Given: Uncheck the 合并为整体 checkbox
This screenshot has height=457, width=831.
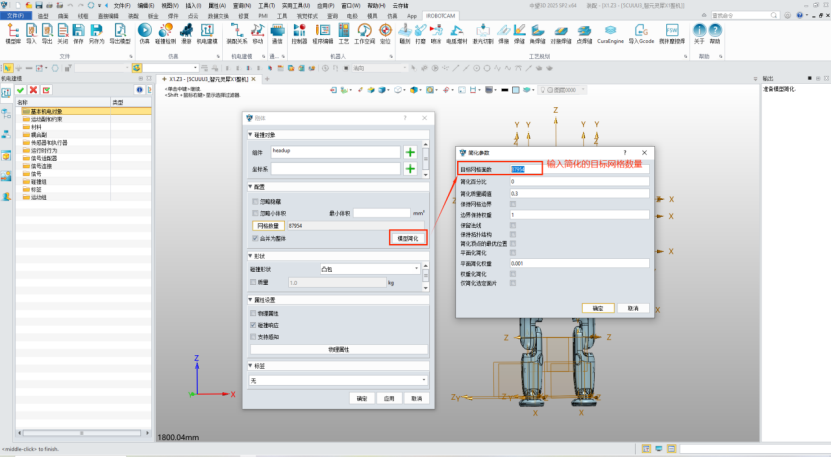Looking at the screenshot, I should [x=253, y=239].
